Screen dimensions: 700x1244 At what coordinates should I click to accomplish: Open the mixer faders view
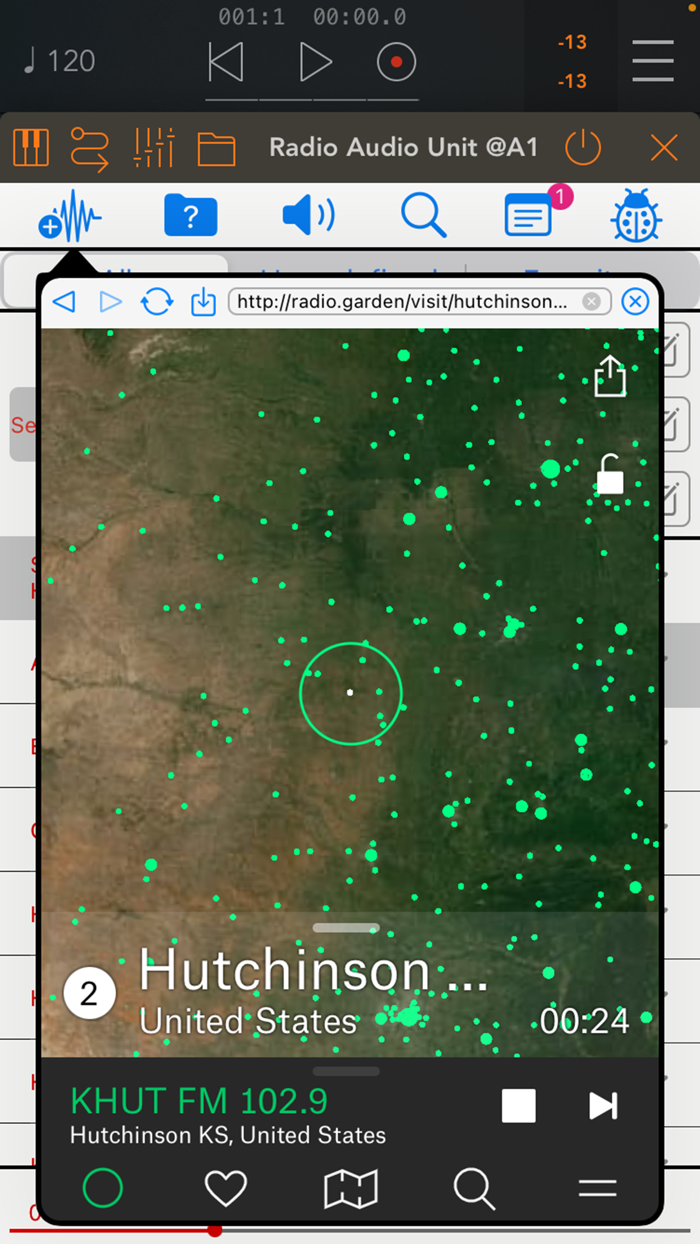[154, 148]
